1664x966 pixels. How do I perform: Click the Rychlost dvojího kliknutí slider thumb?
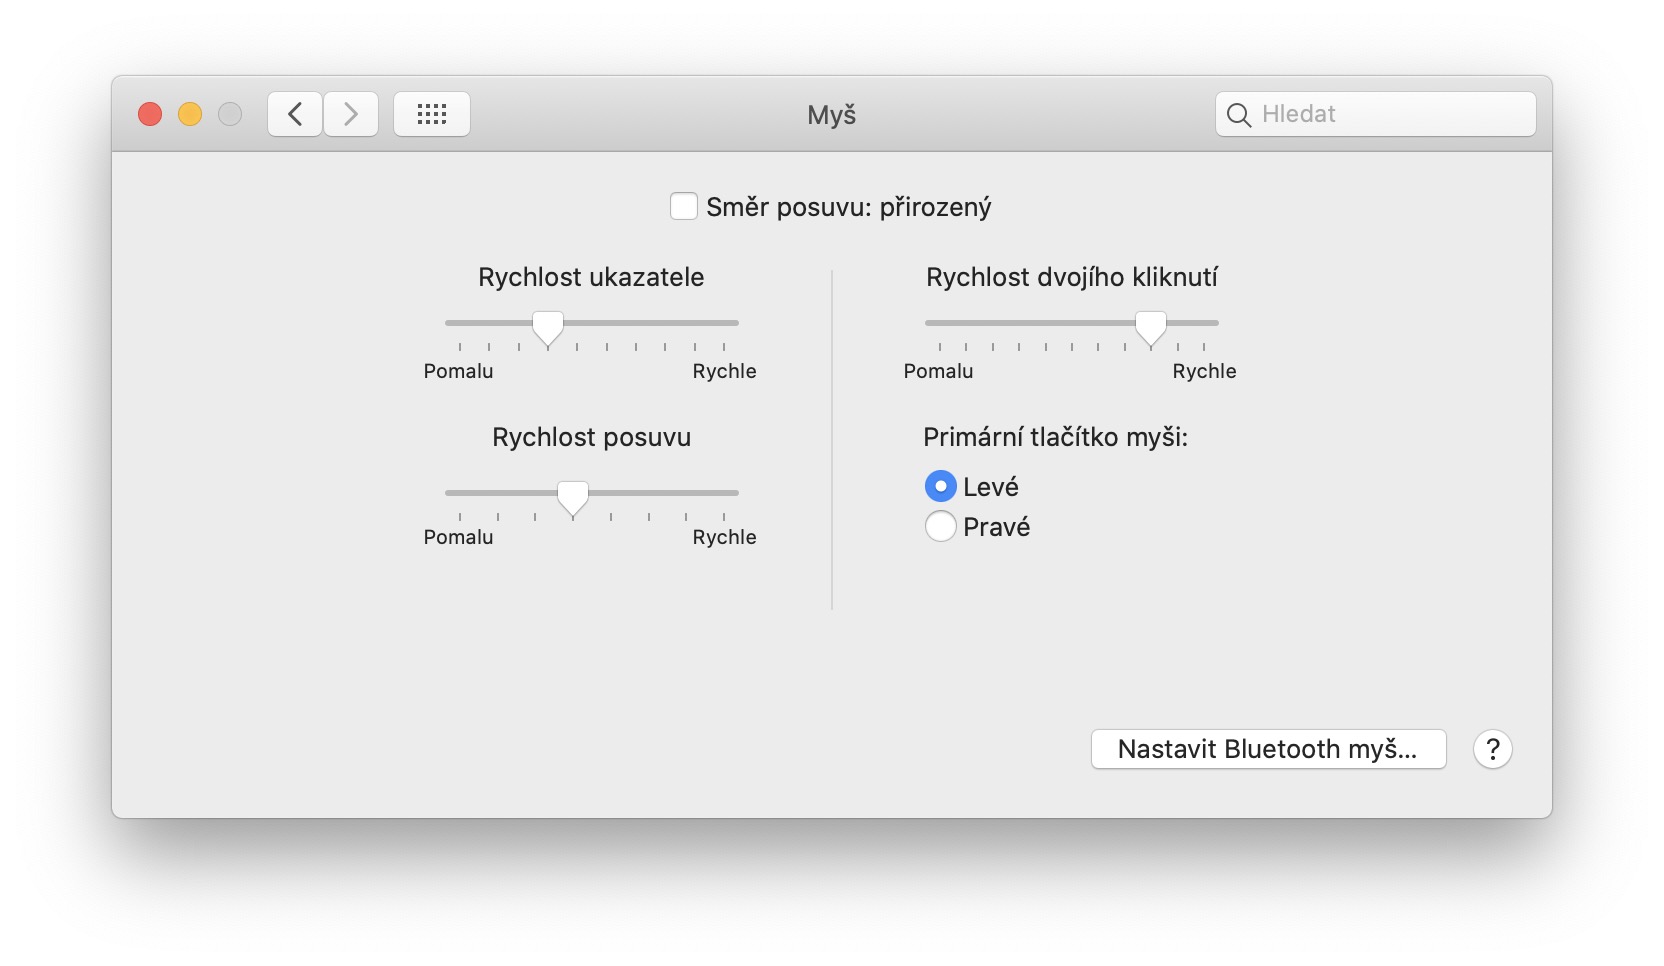click(x=1151, y=326)
